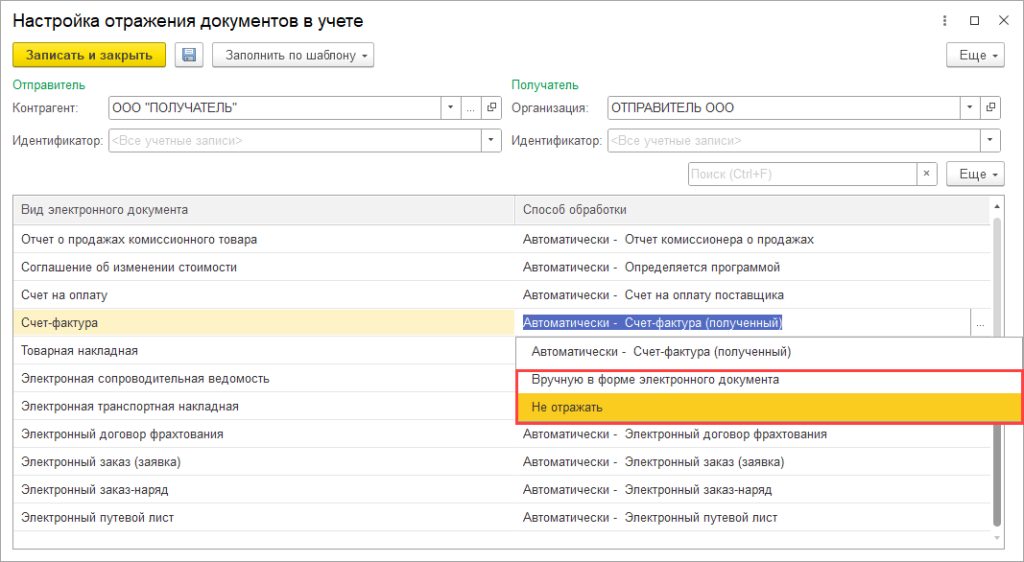Click the floppy disk save icon
Viewport: 1024px width, 562px height.
click(x=189, y=55)
